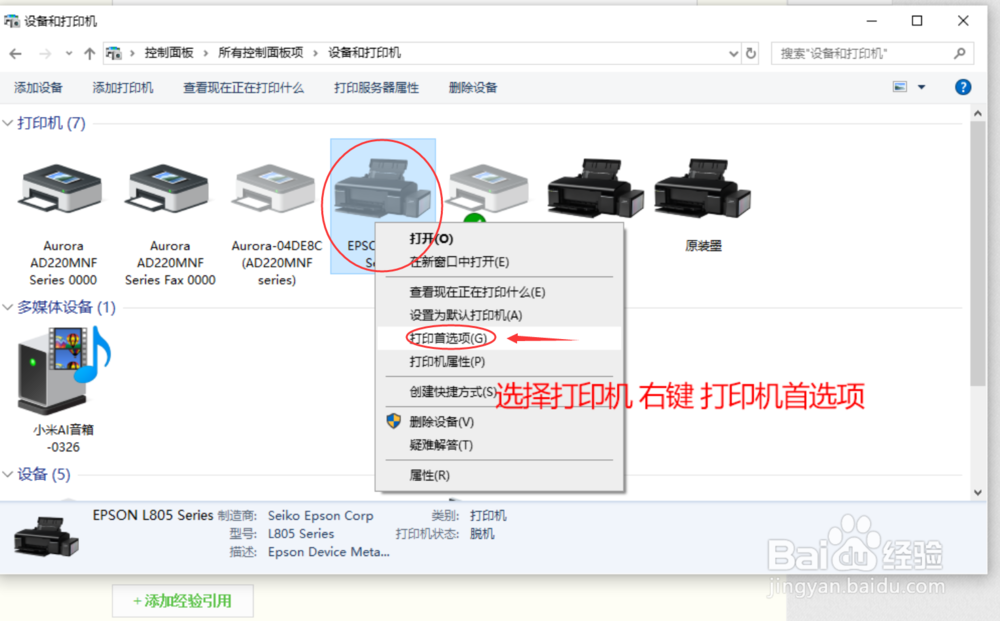Click the back navigation arrow
This screenshot has height=621, width=1000.
[16, 53]
